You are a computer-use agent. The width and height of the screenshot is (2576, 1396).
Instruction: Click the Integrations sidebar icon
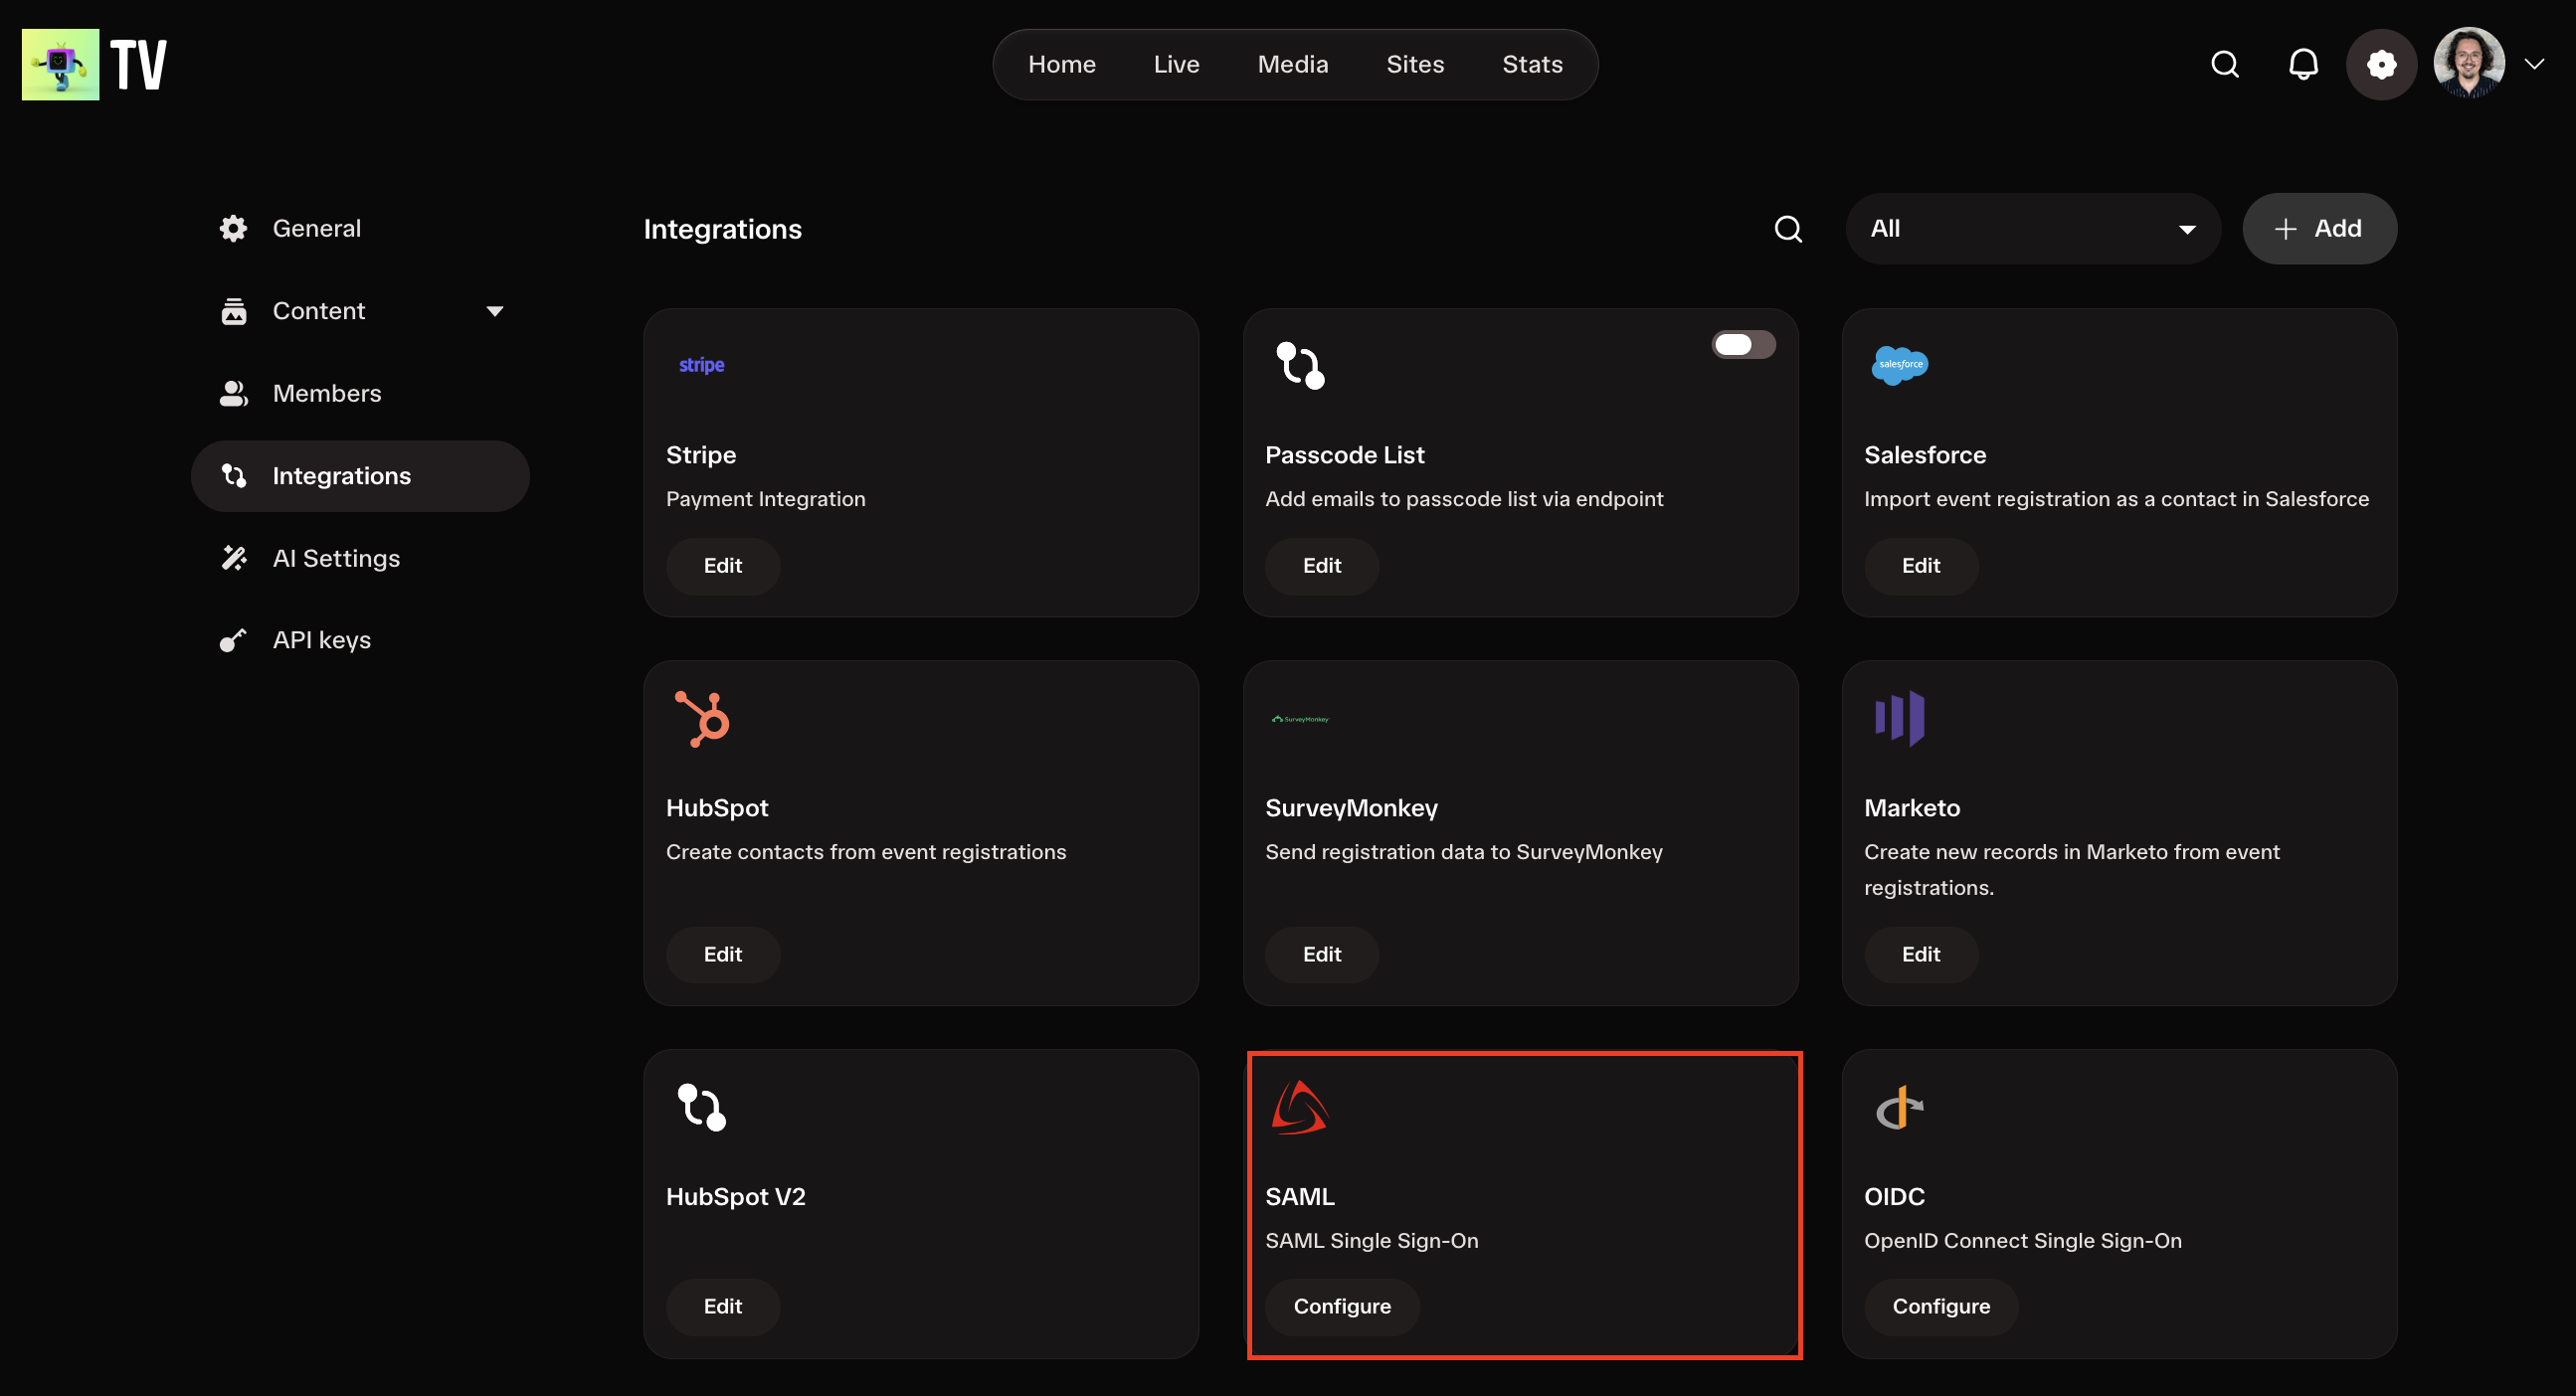pos(233,476)
